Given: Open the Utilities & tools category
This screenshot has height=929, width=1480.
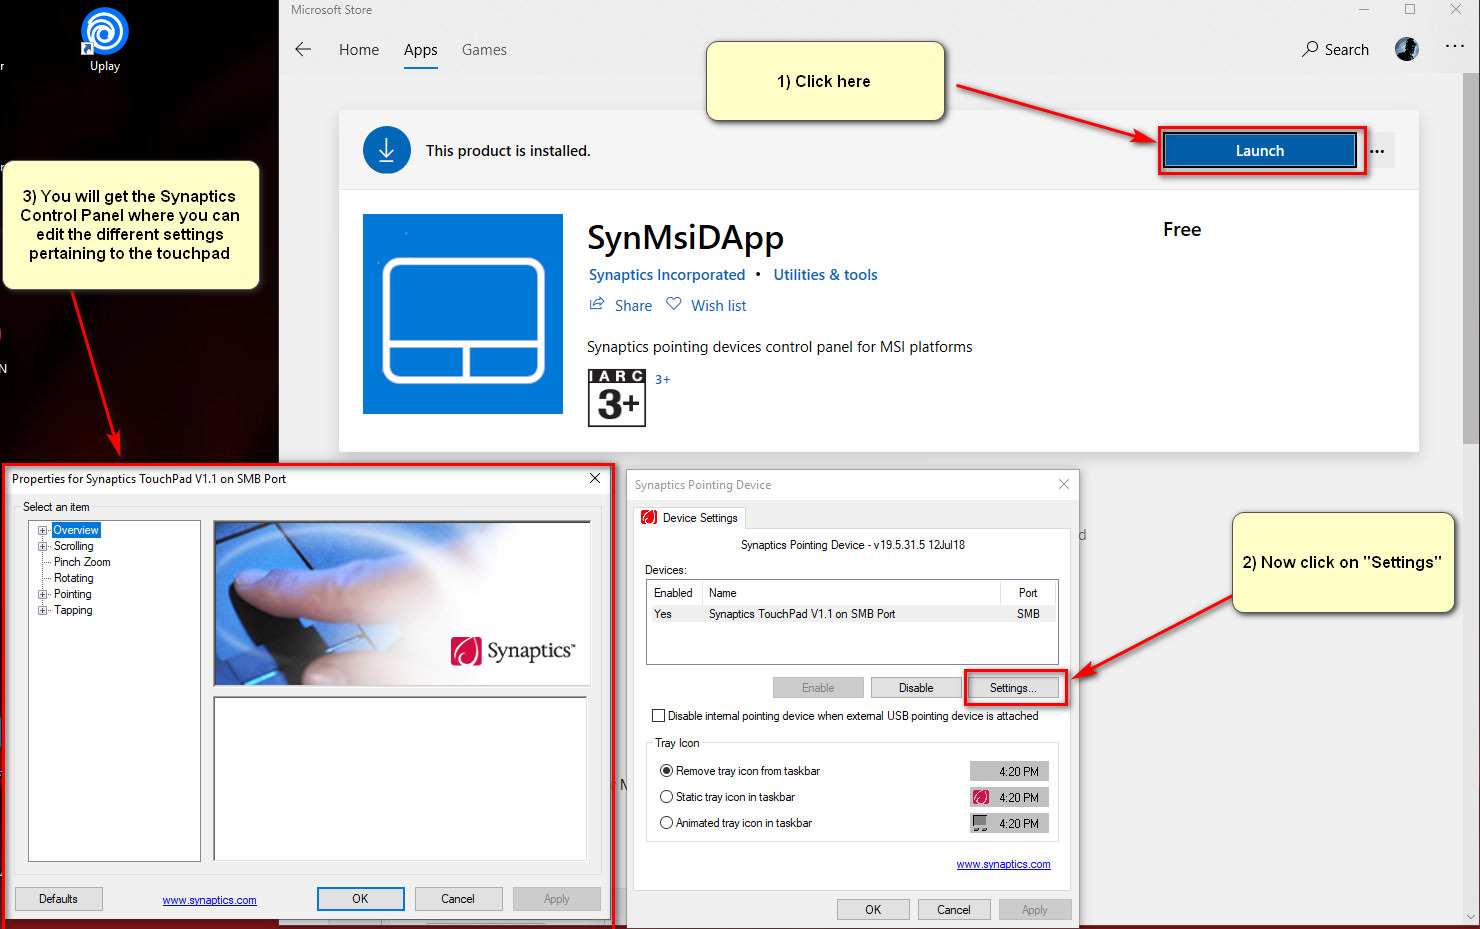Looking at the screenshot, I should point(825,275).
